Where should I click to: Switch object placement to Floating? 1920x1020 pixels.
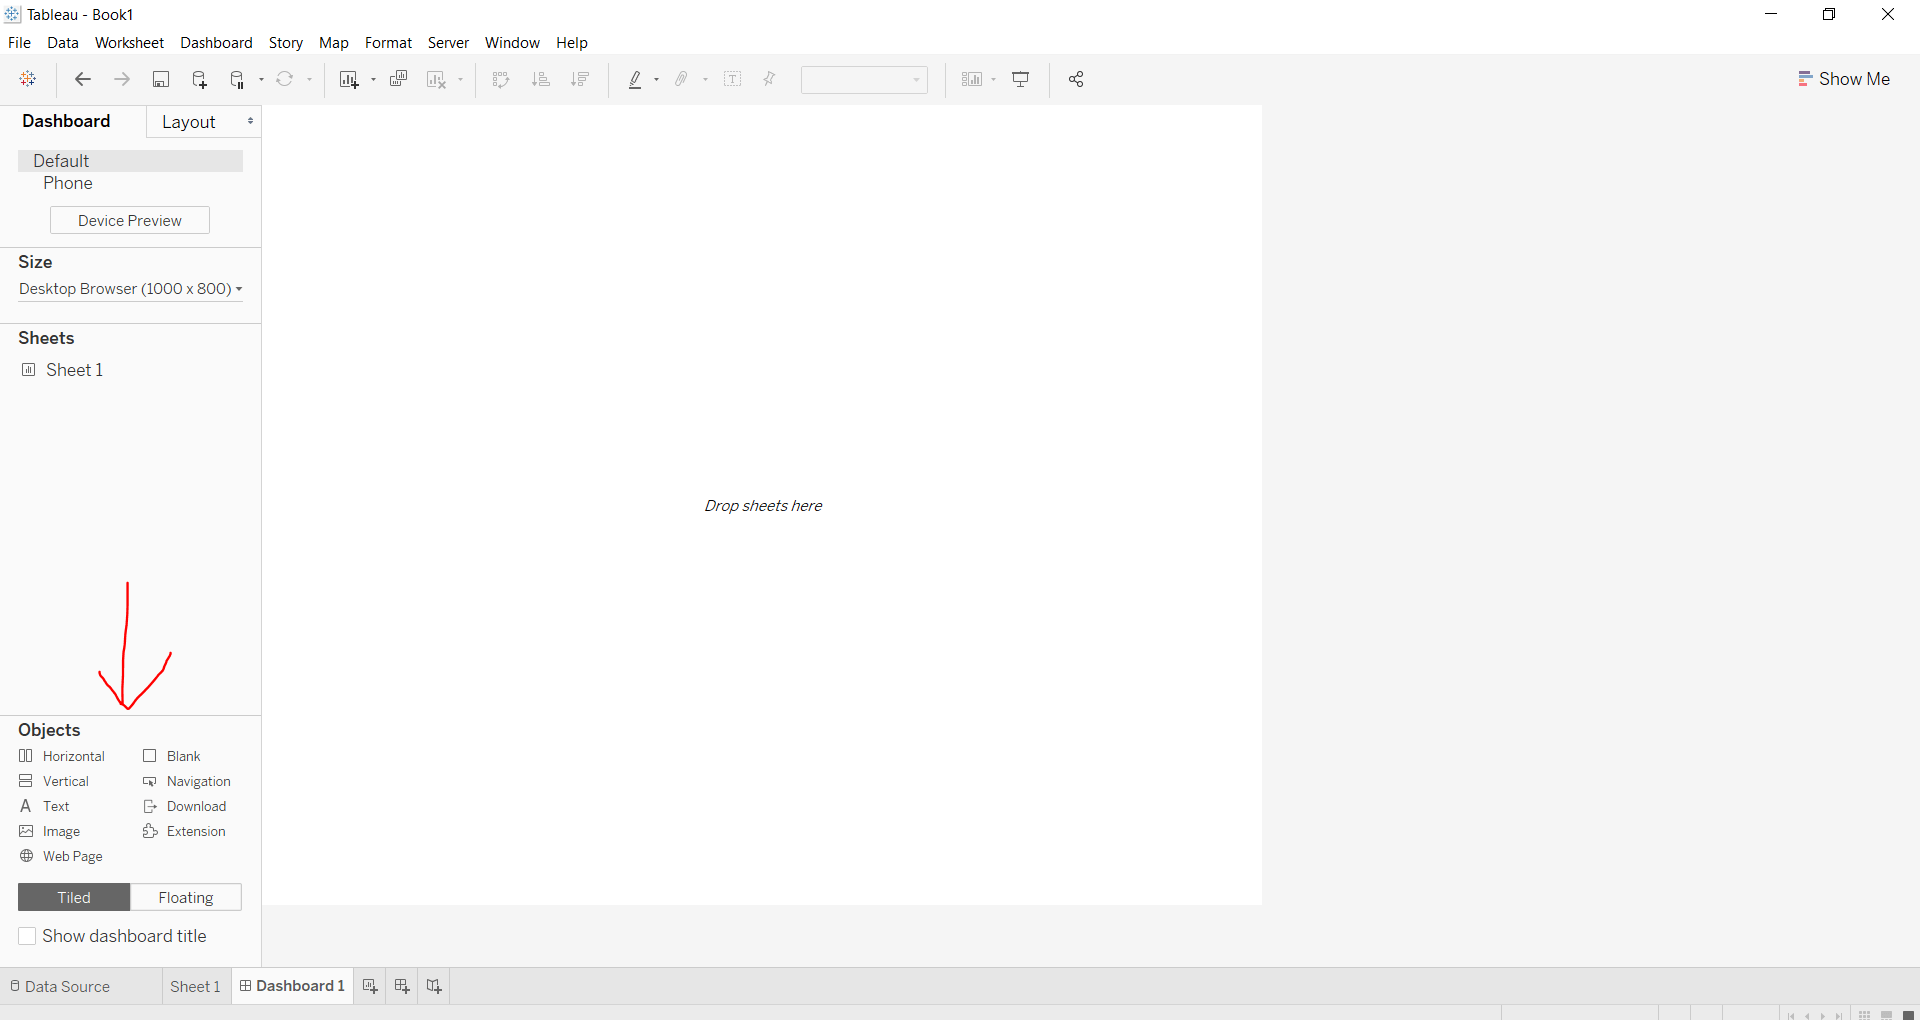[x=186, y=898]
